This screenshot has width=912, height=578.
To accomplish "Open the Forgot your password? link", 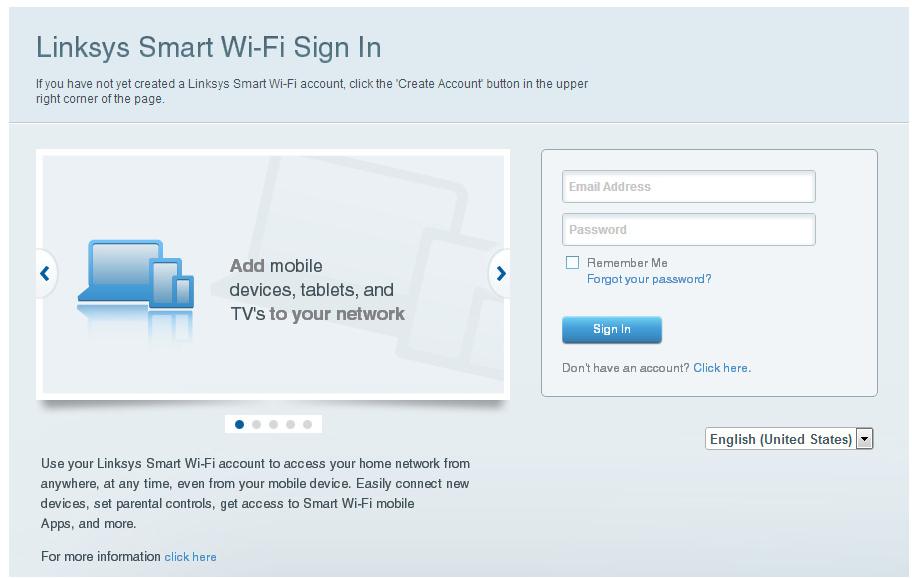I will click(649, 279).
